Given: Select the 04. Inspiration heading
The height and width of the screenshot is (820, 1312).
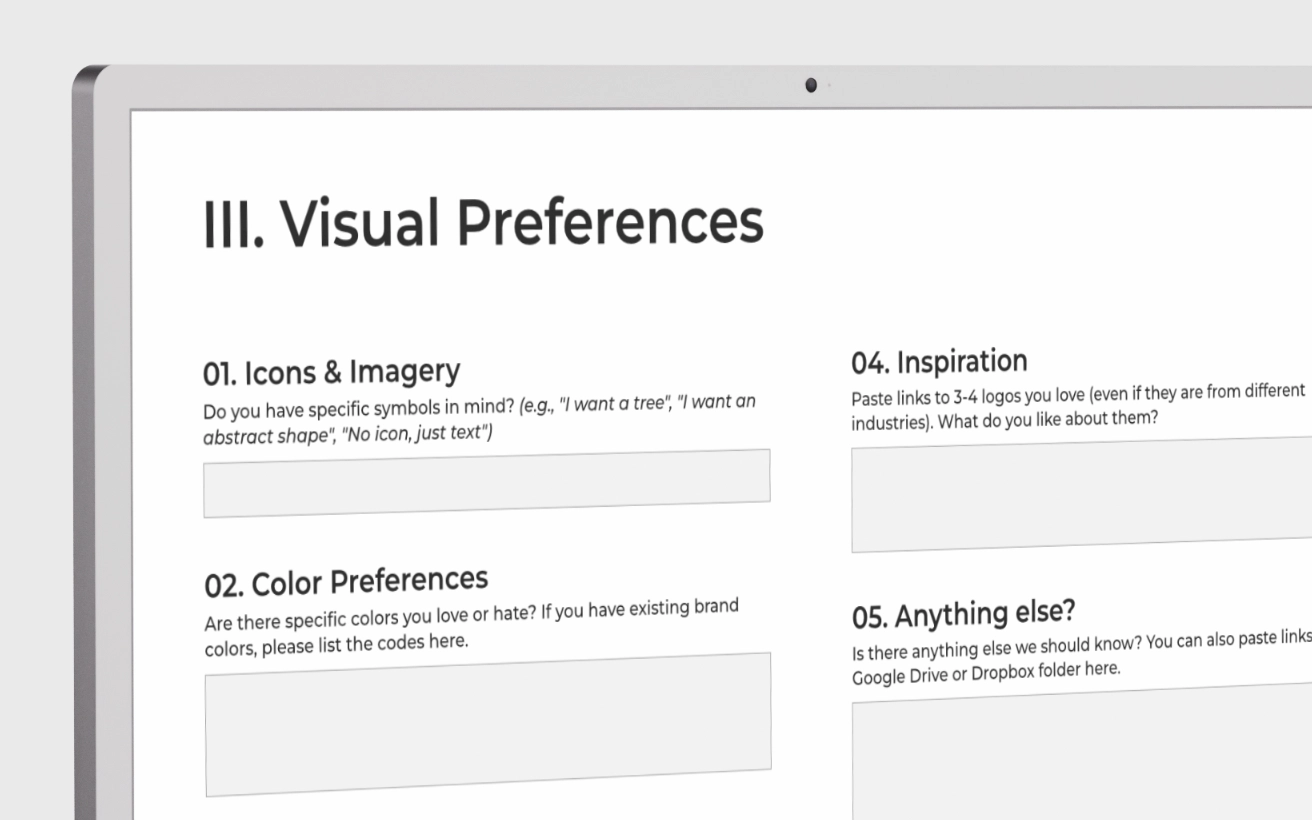Looking at the screenshot, I should coord(939,361).
